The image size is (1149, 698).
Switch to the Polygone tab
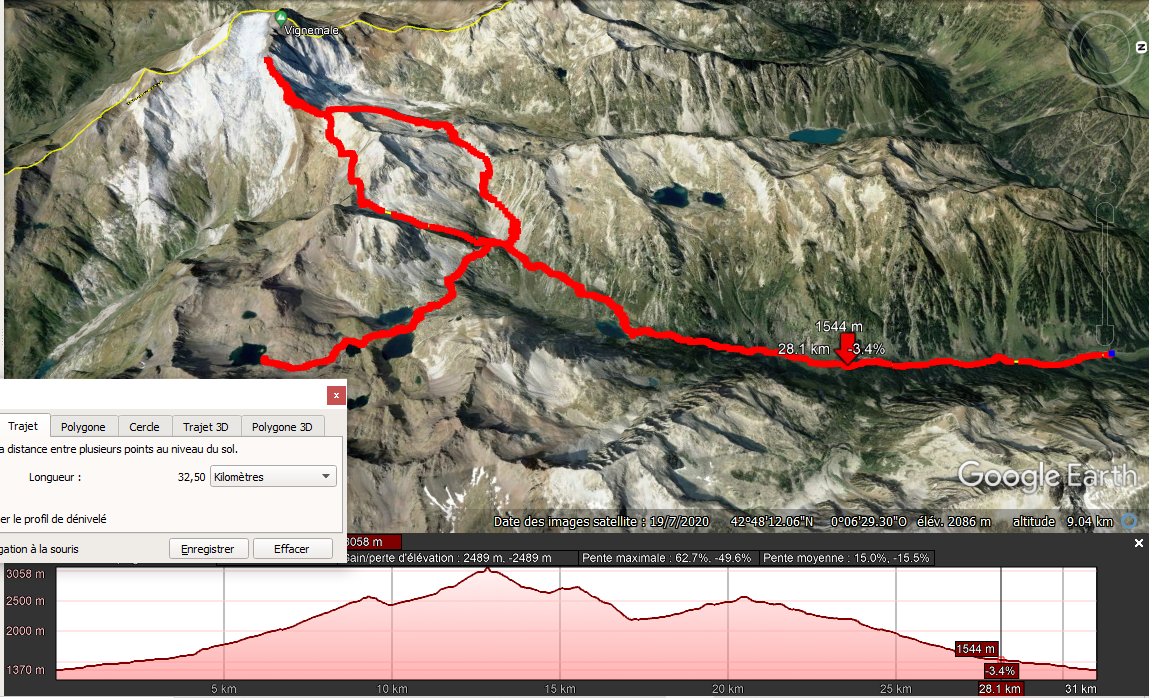tap(83, 426)
